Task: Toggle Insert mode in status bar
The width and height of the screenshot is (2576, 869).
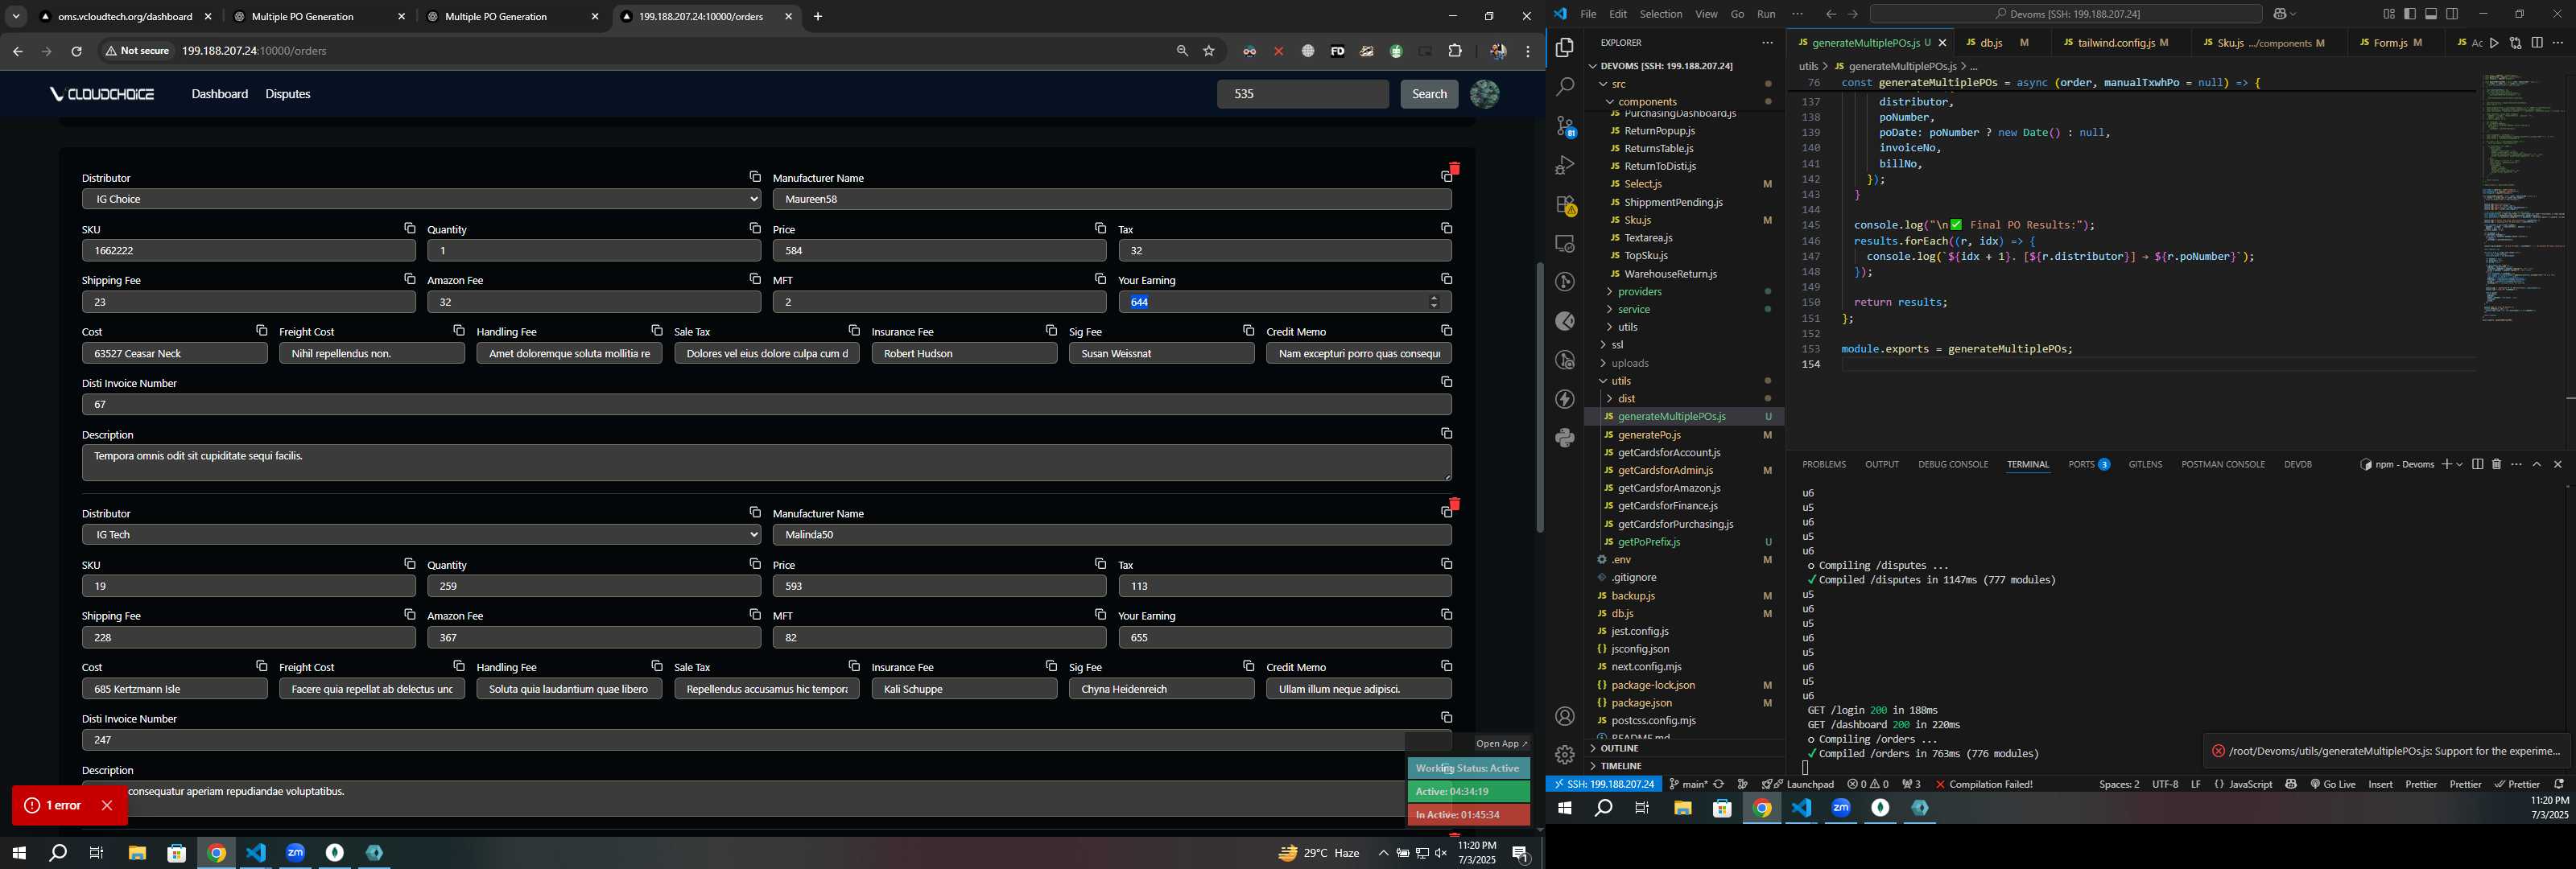Action: pyautogui.click(x=2380, y=784)
